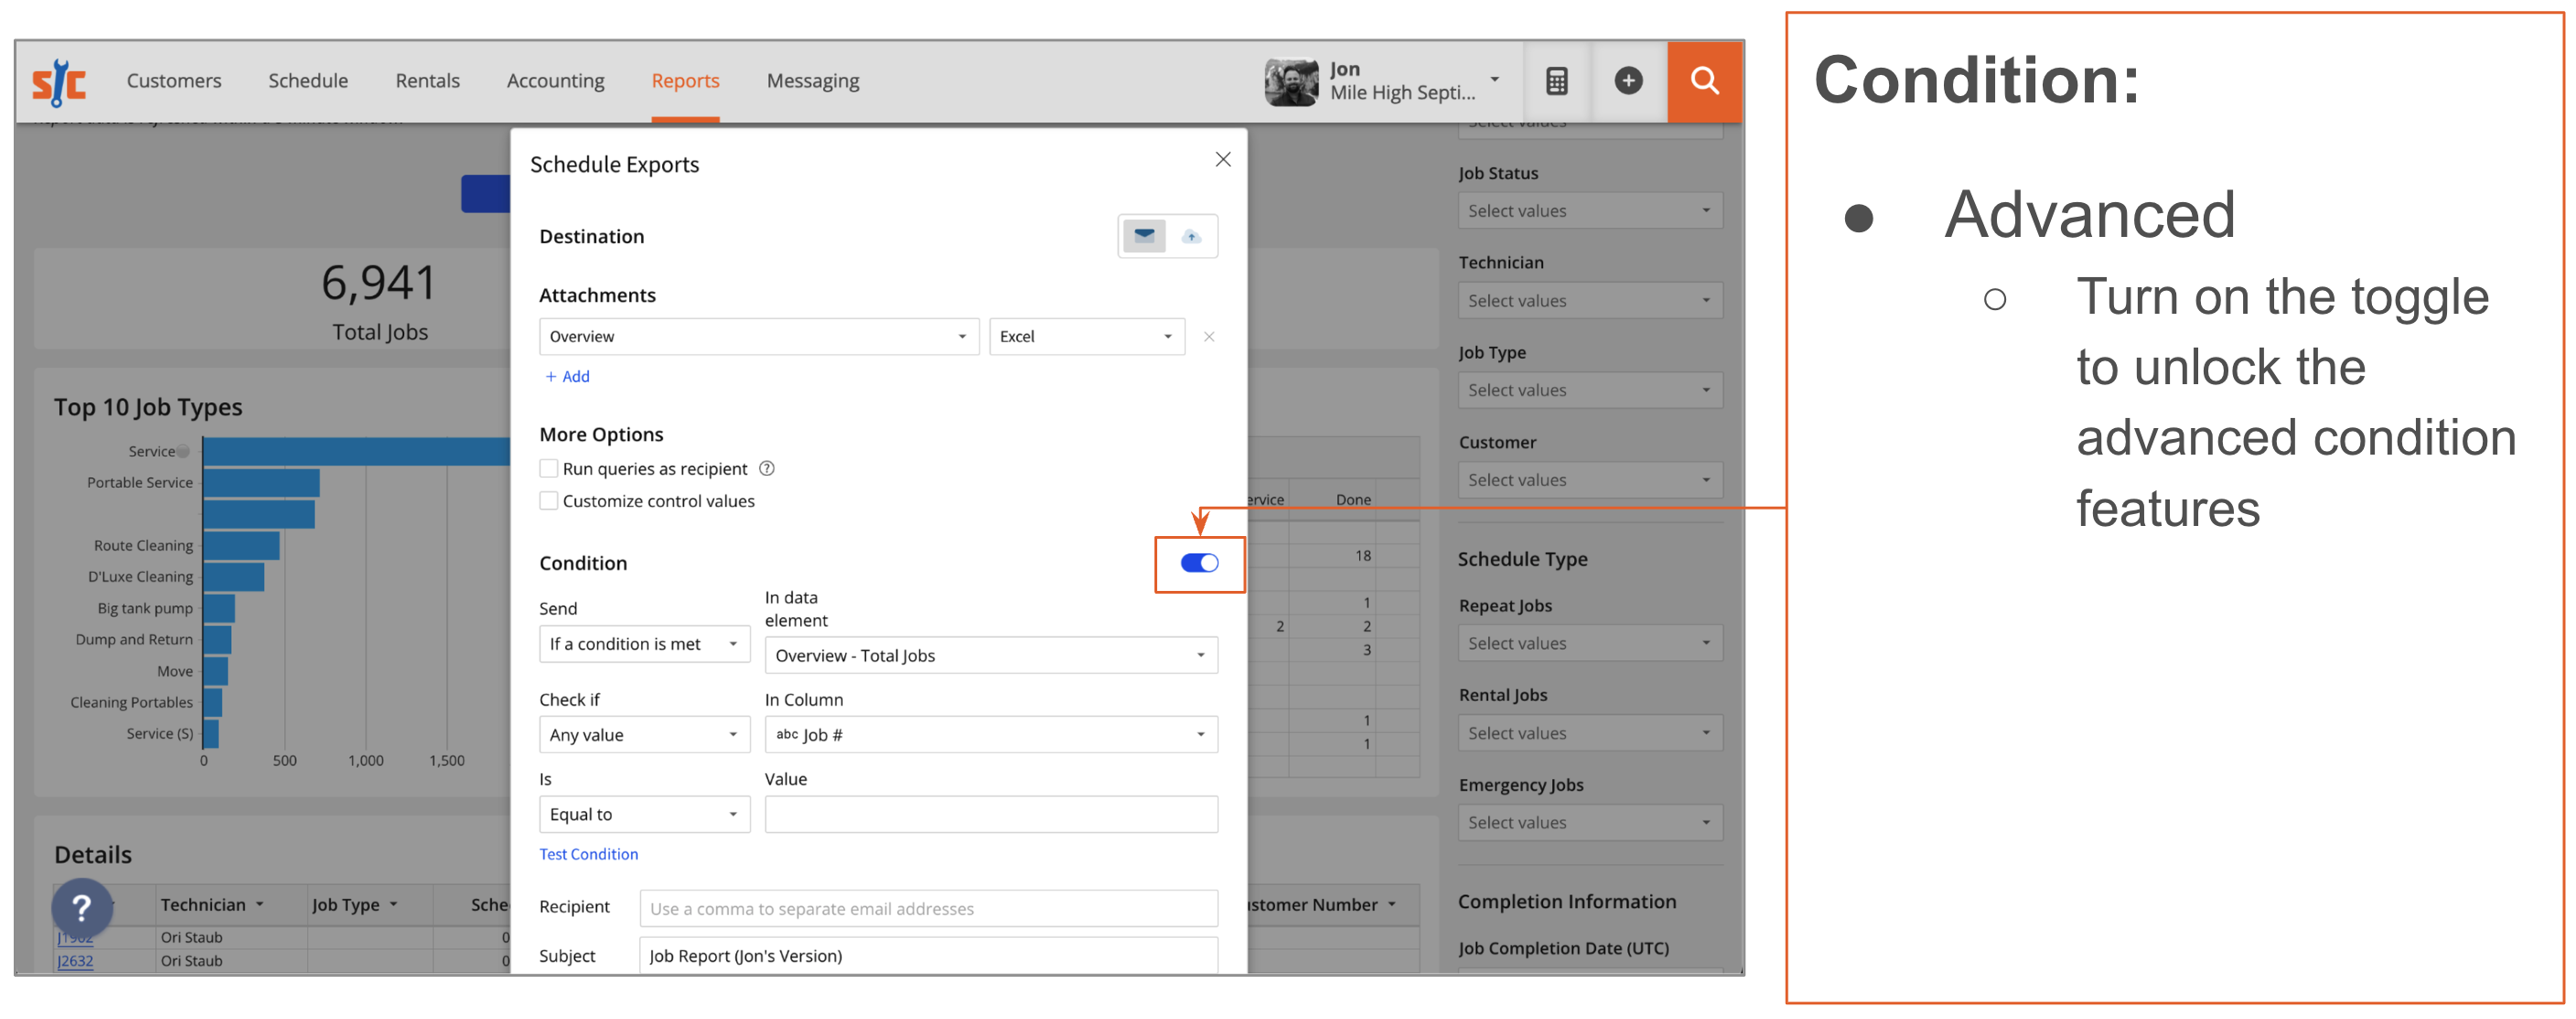Screen dimensions: 2576x1019
Task: Remove the Overview attachment row
Action: 1208,337
